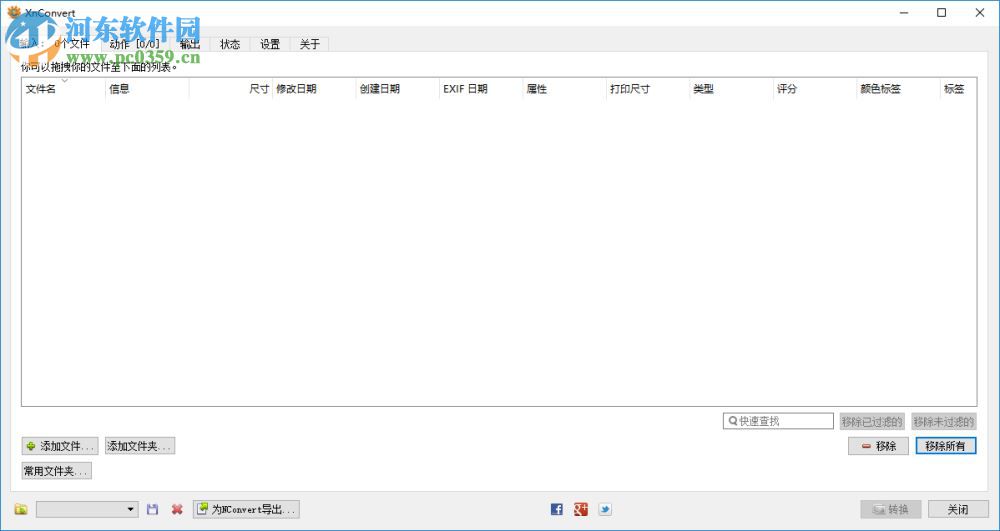
Task: Sort by the 类型 column header
Action: click(732, 89)
